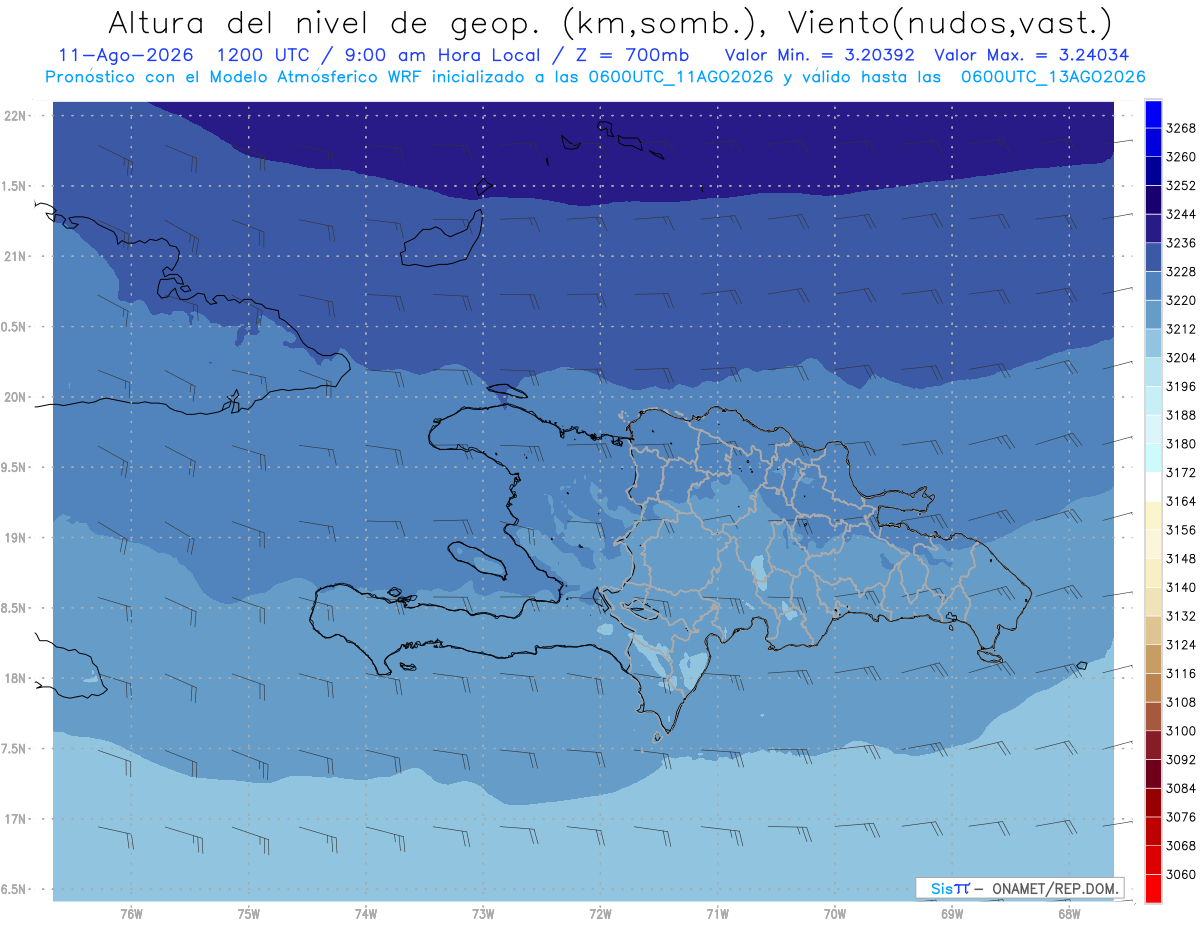Click the latitude label 19N
The image size is (1200, 927).
[x=16, y=538]
